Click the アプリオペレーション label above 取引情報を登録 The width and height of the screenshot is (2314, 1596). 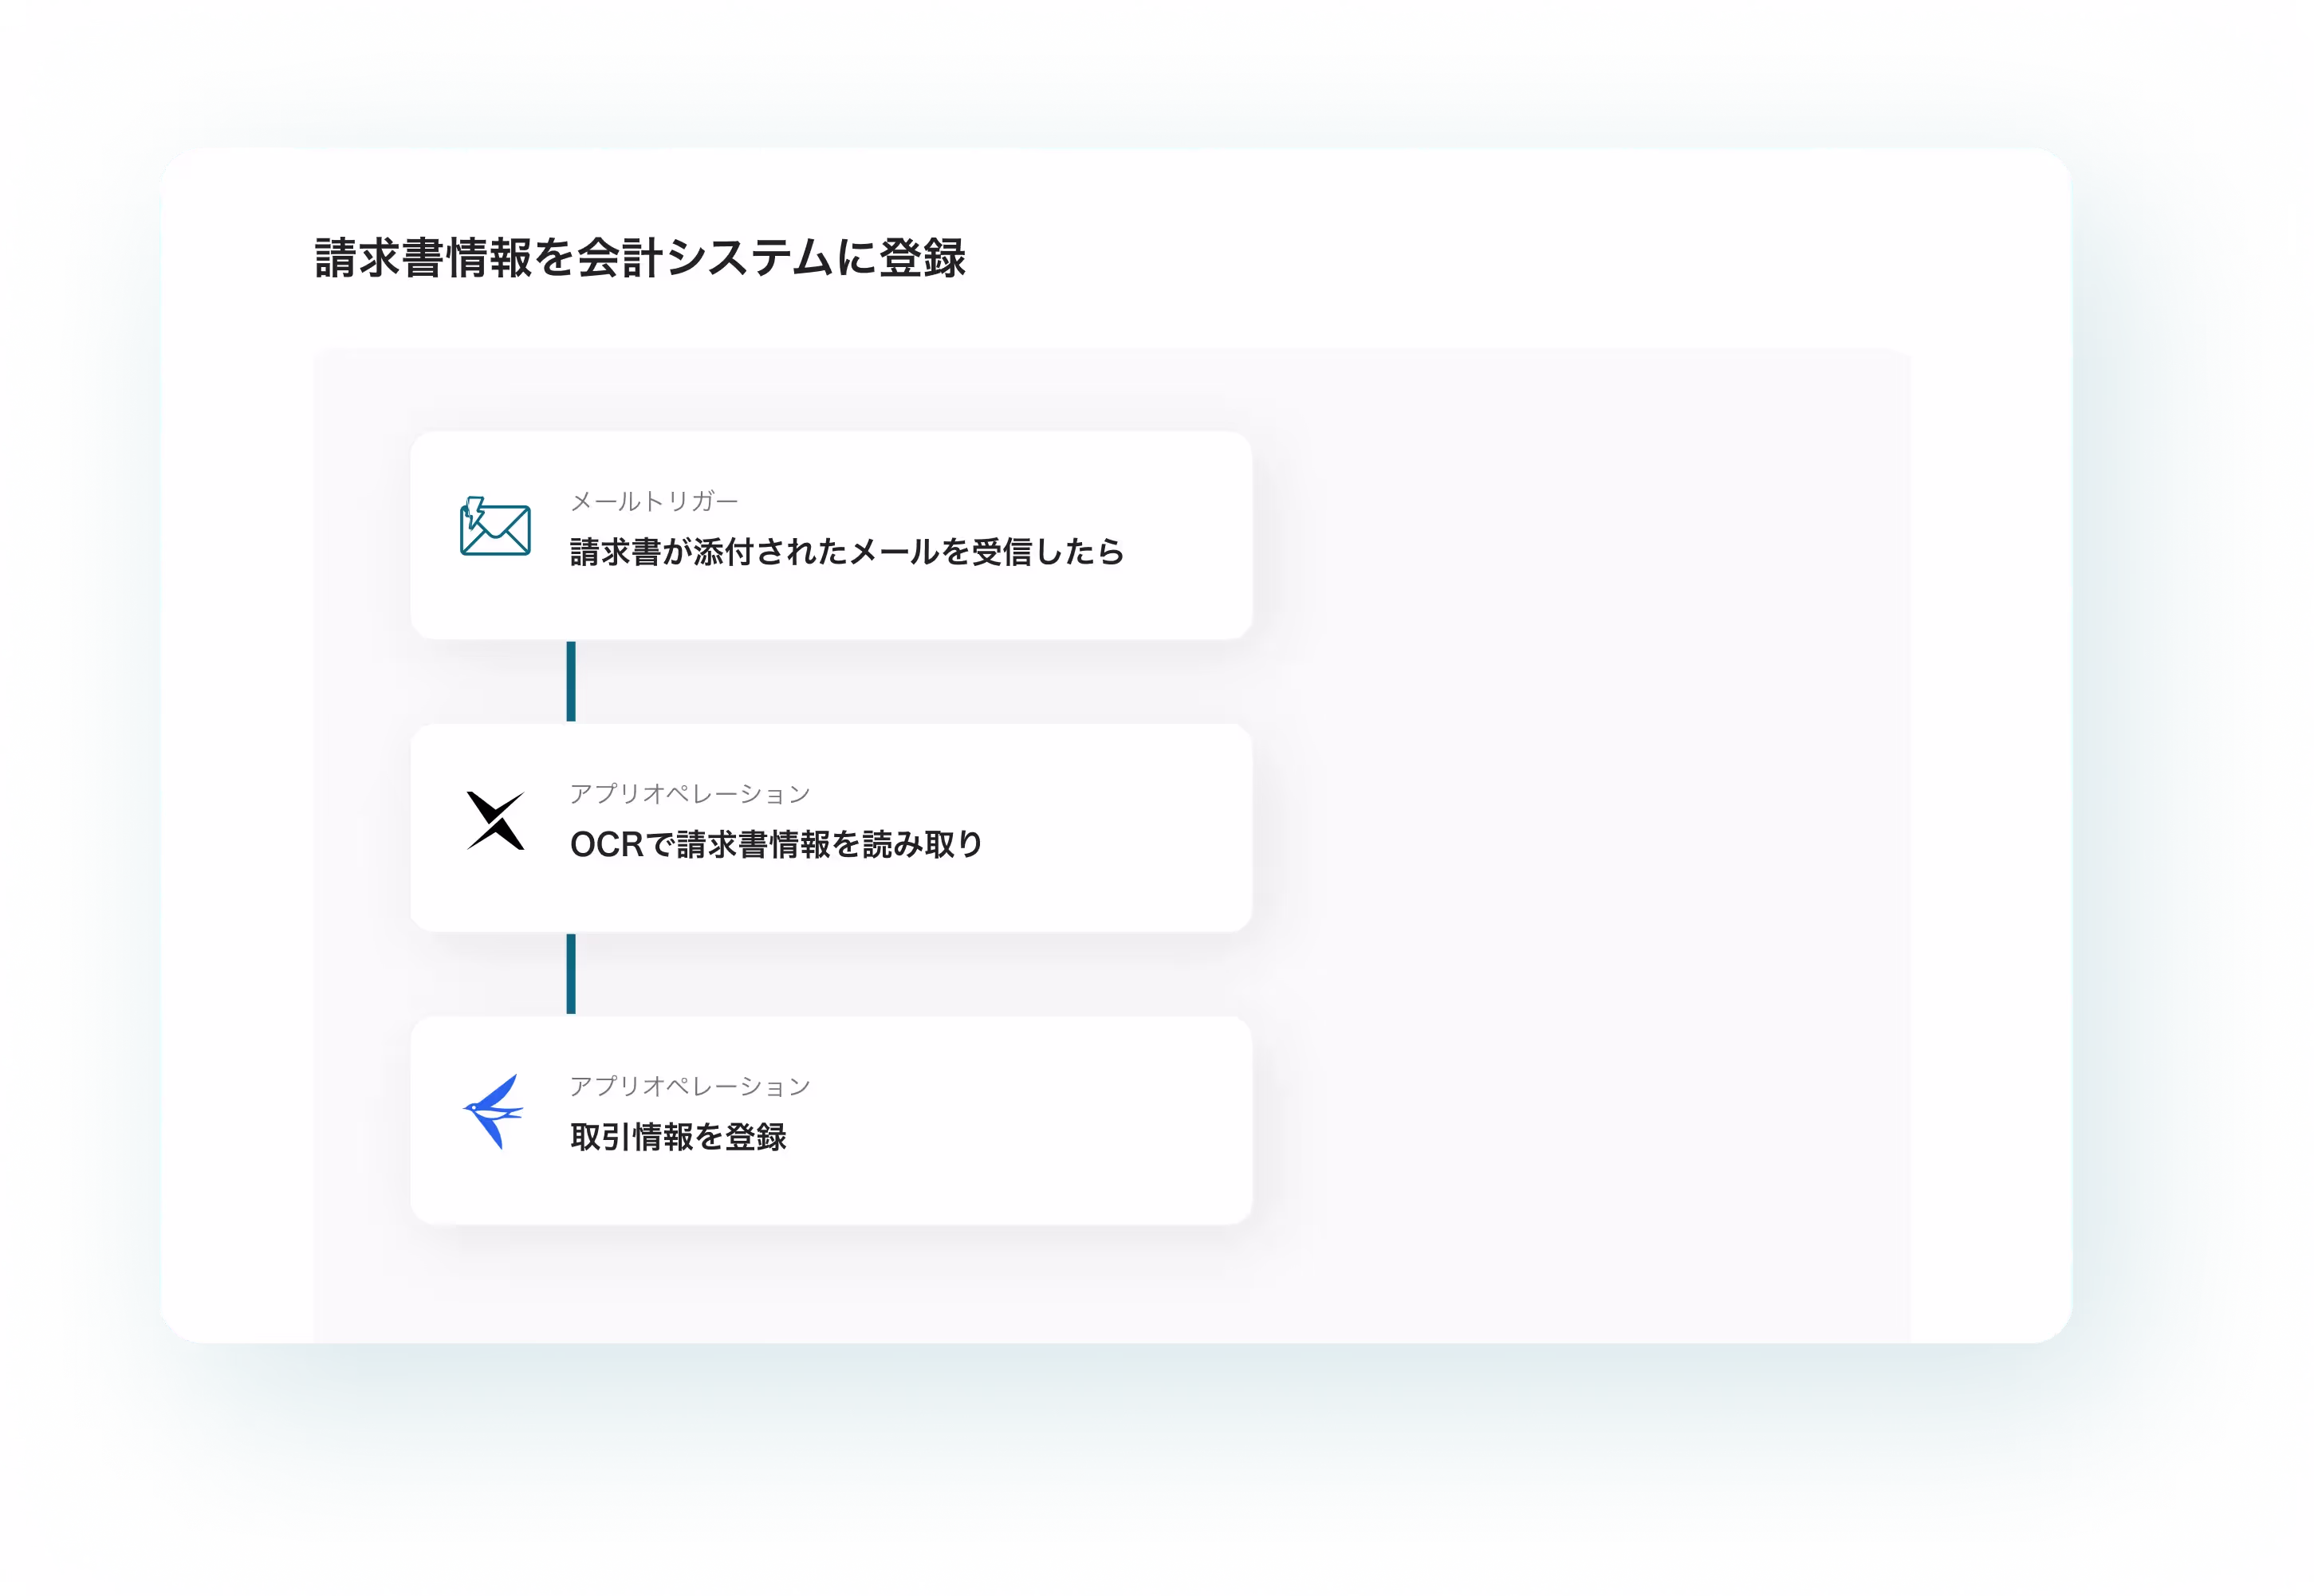pyautogui.click(x=690, y=1086)
